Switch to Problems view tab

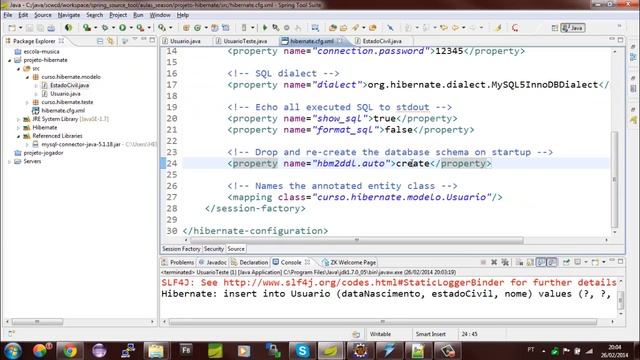pos(178,262)
